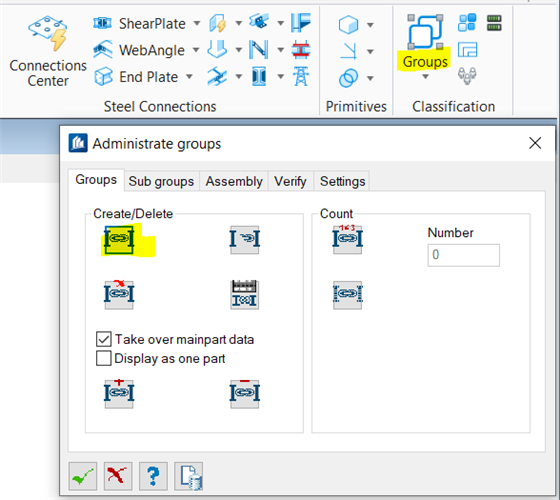Click the count groups 1<3 icon
This screenshot has height=500, width=560.
pos(348,240)
